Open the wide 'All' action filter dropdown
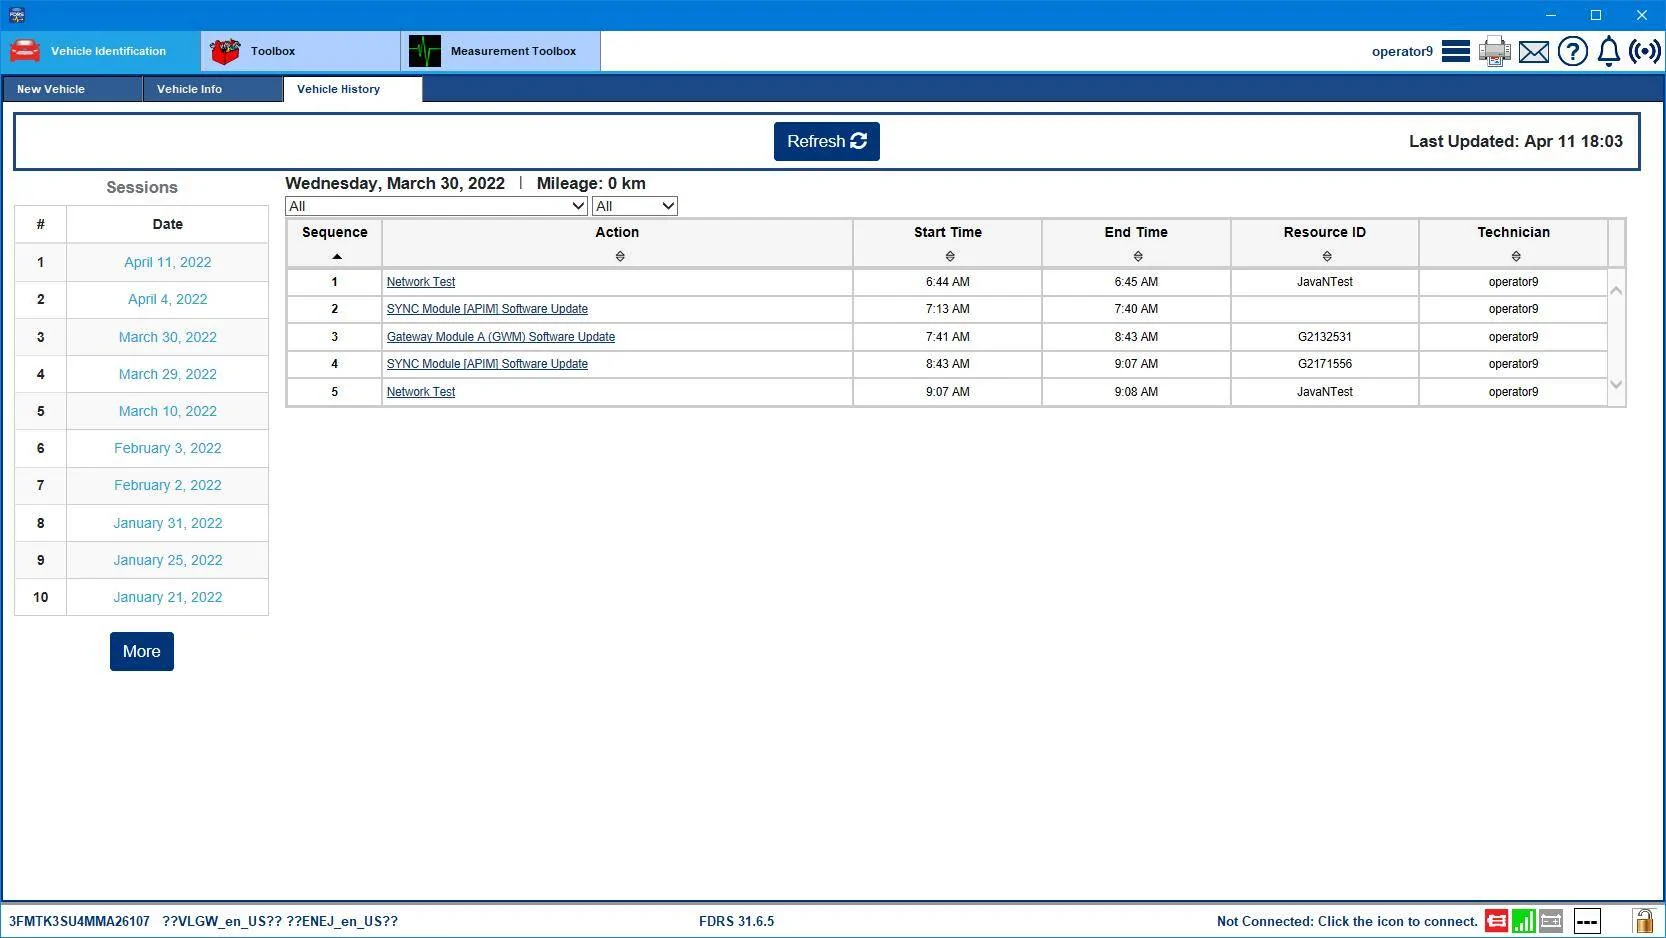The height and width of the screenshot is (938, 1666). click(436, 206)
